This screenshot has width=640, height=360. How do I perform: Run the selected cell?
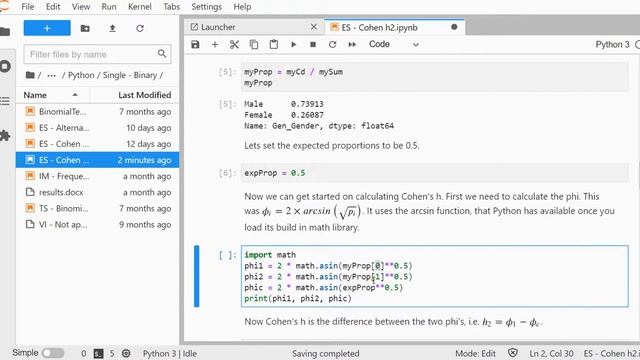pos(293,44)
